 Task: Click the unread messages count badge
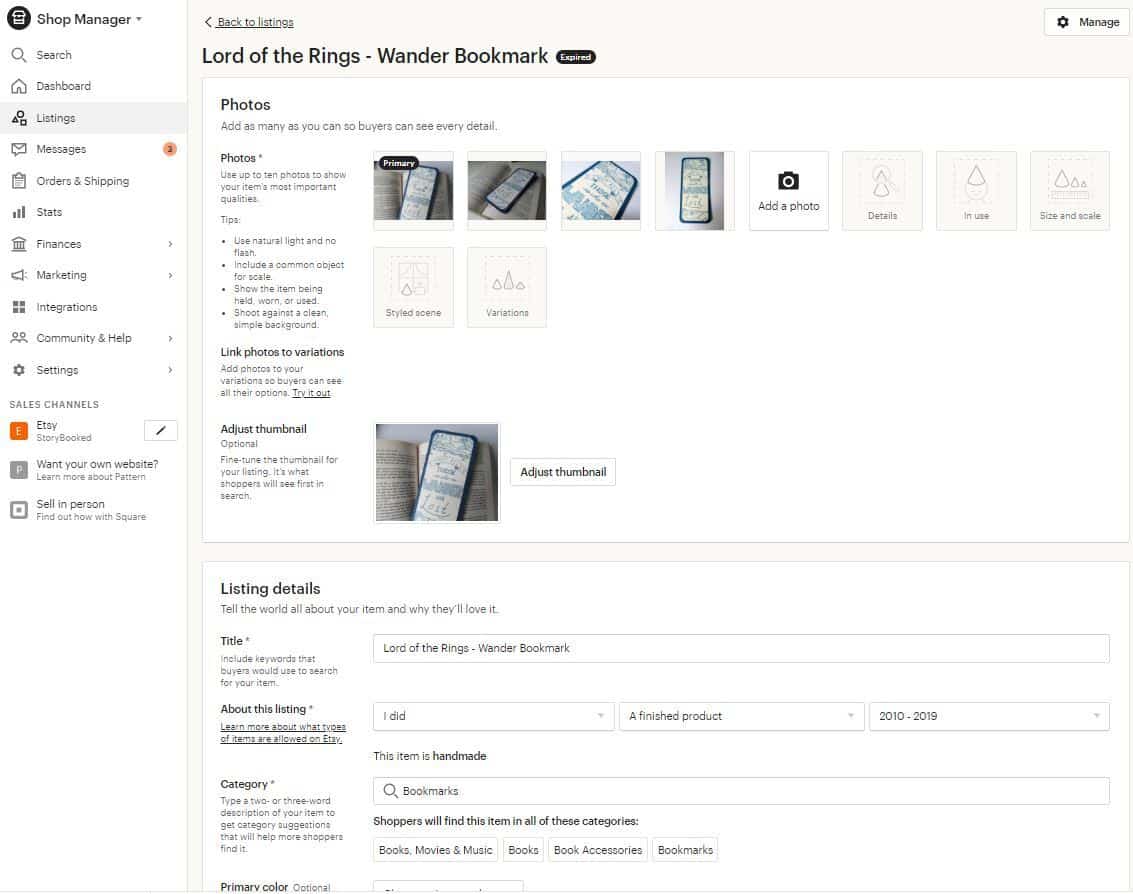(170, 149)
